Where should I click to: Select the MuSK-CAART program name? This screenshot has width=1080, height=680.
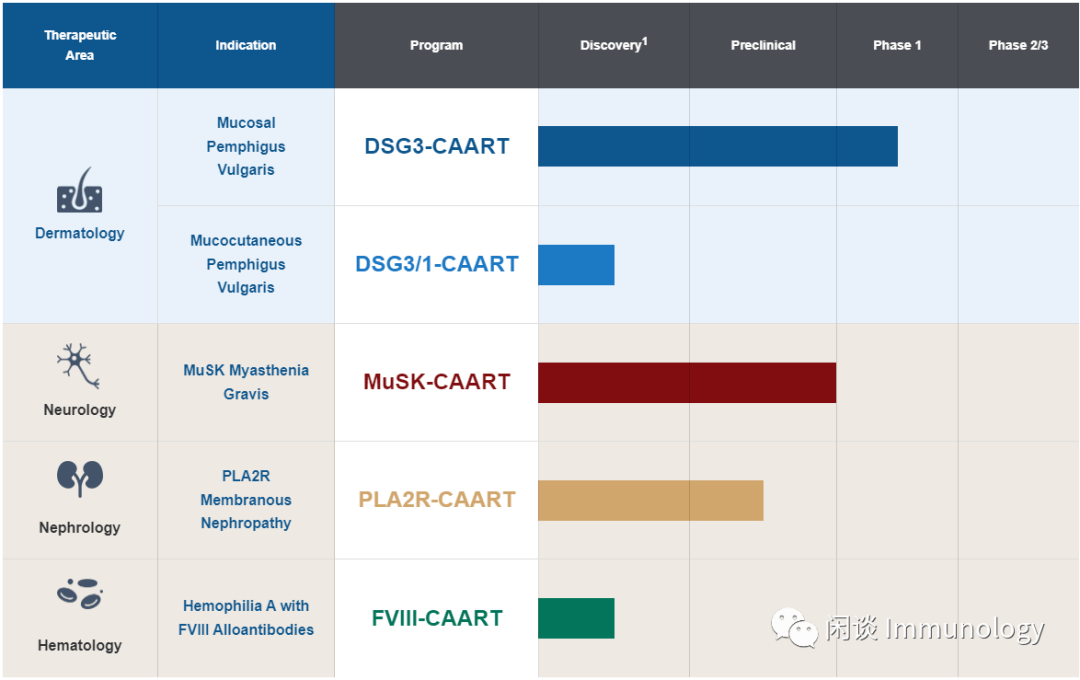click(437, 382)
